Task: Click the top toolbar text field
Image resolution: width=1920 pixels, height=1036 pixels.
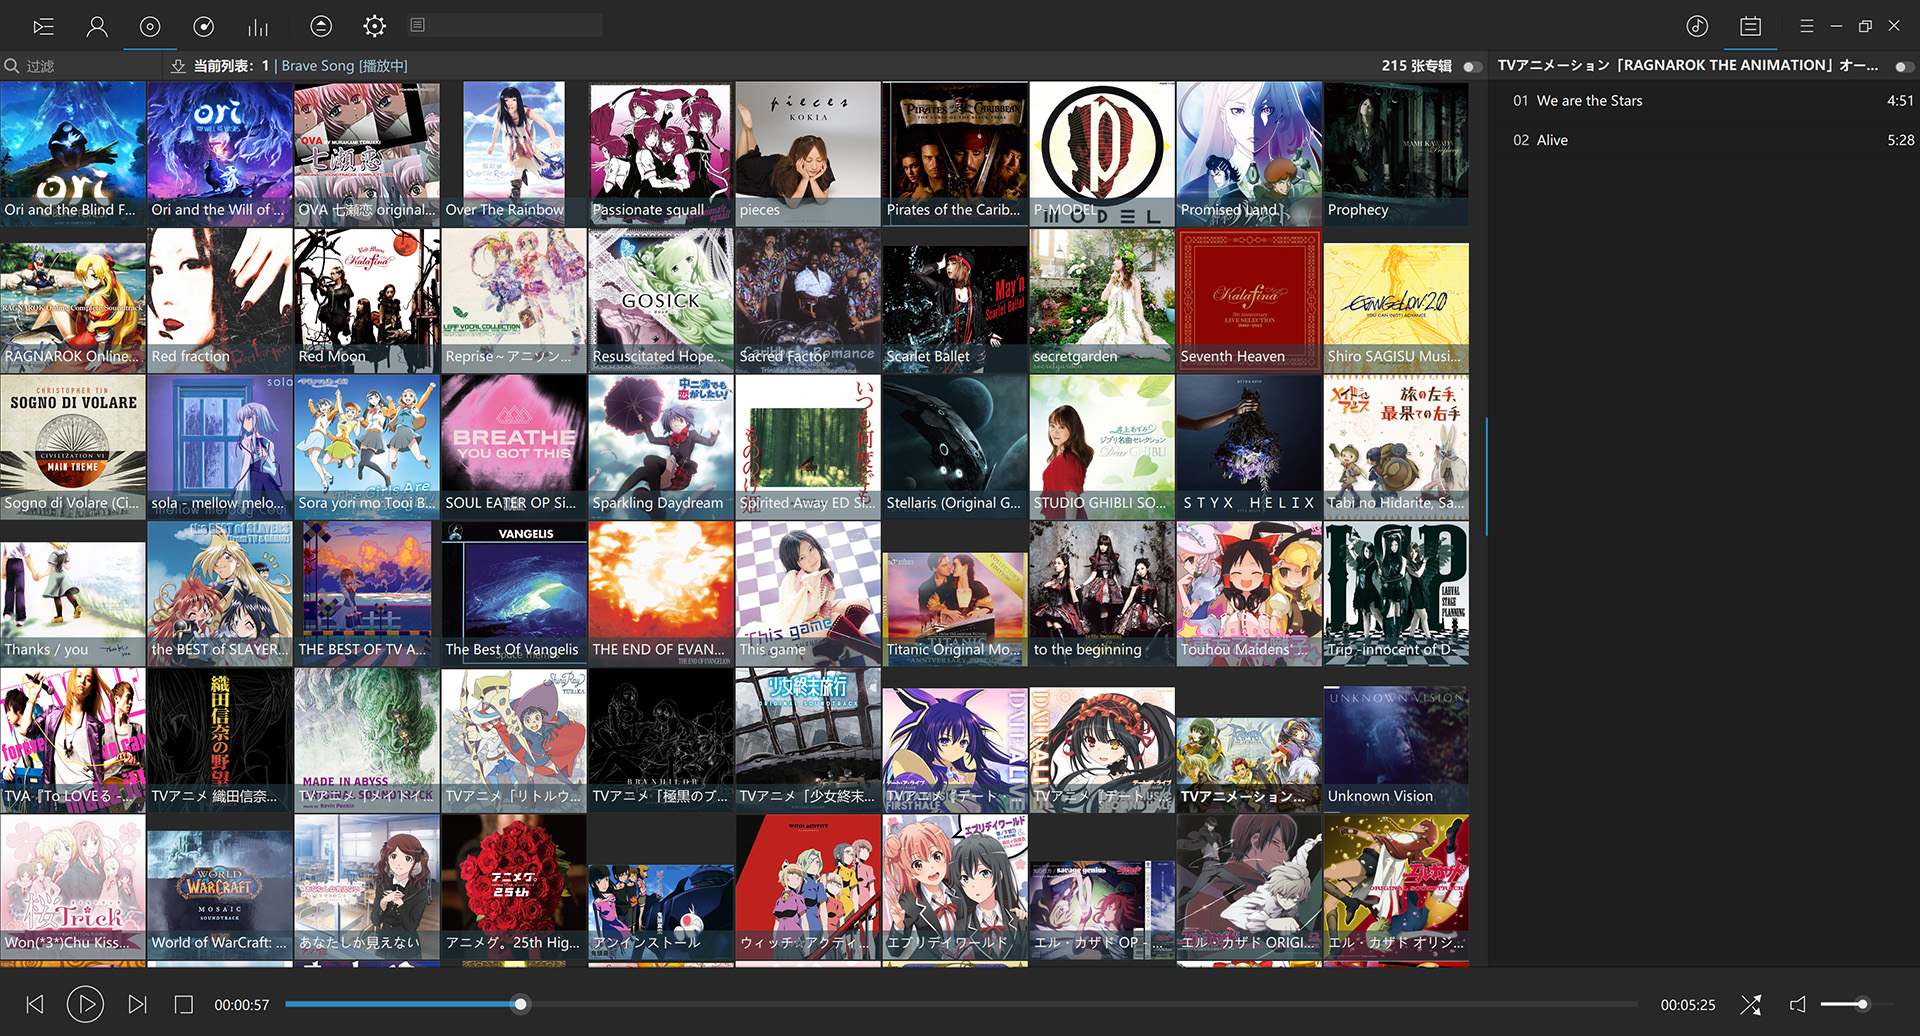Action: click(x=506, y=25)
